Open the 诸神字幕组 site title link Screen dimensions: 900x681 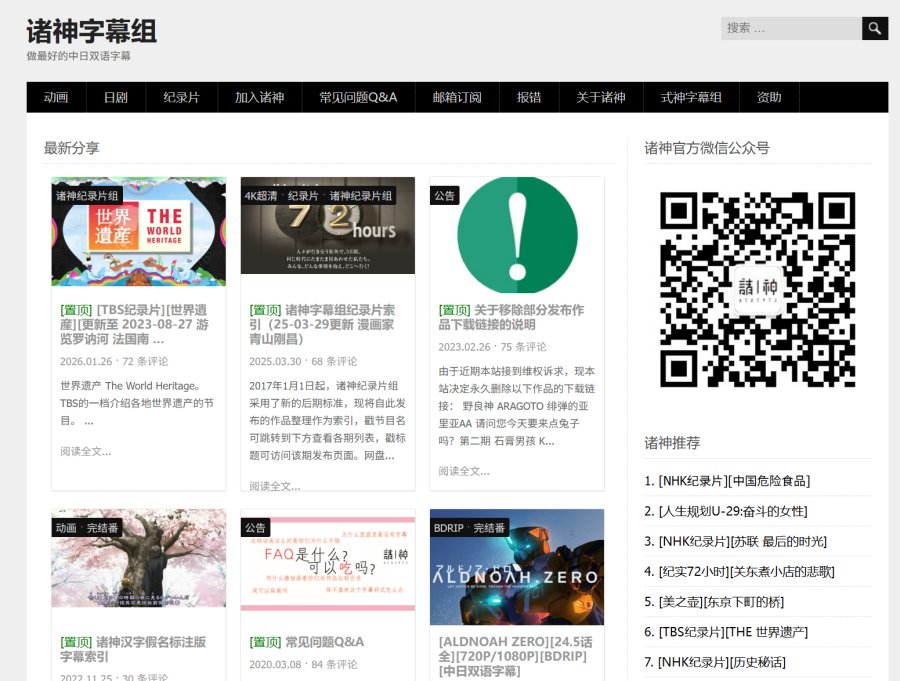click(92, 31)
